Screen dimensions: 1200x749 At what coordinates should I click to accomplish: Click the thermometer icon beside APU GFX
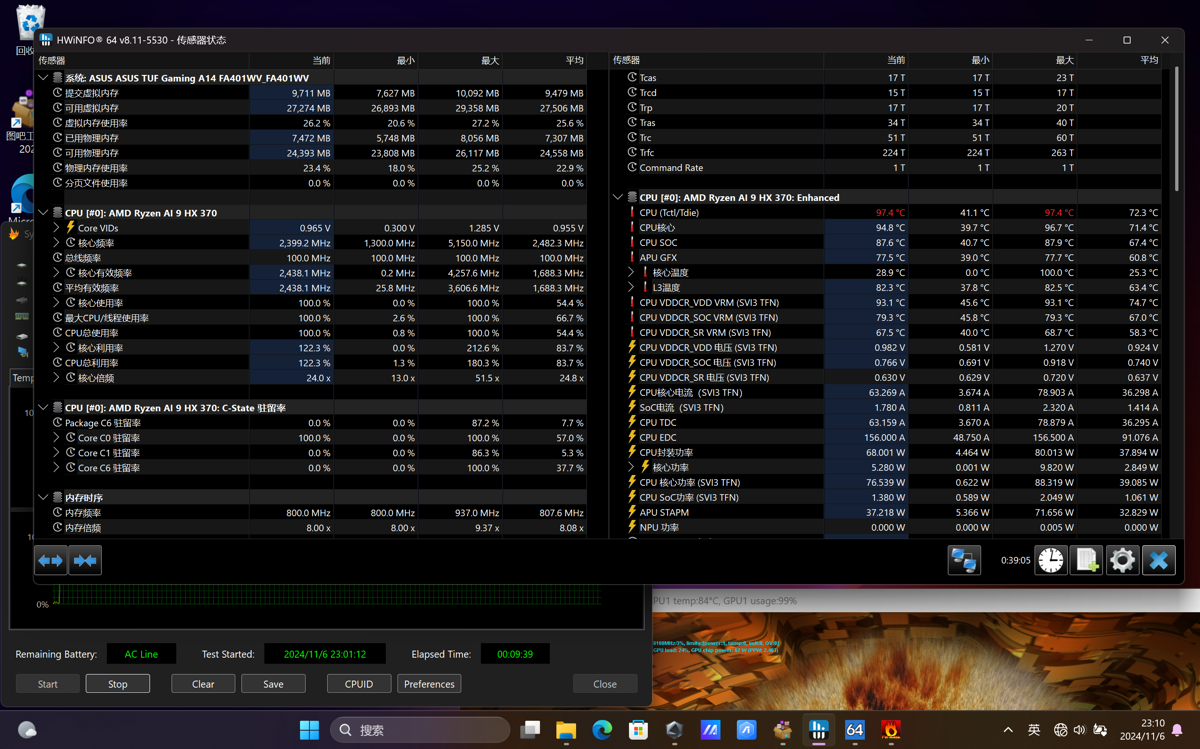[632, 258]
